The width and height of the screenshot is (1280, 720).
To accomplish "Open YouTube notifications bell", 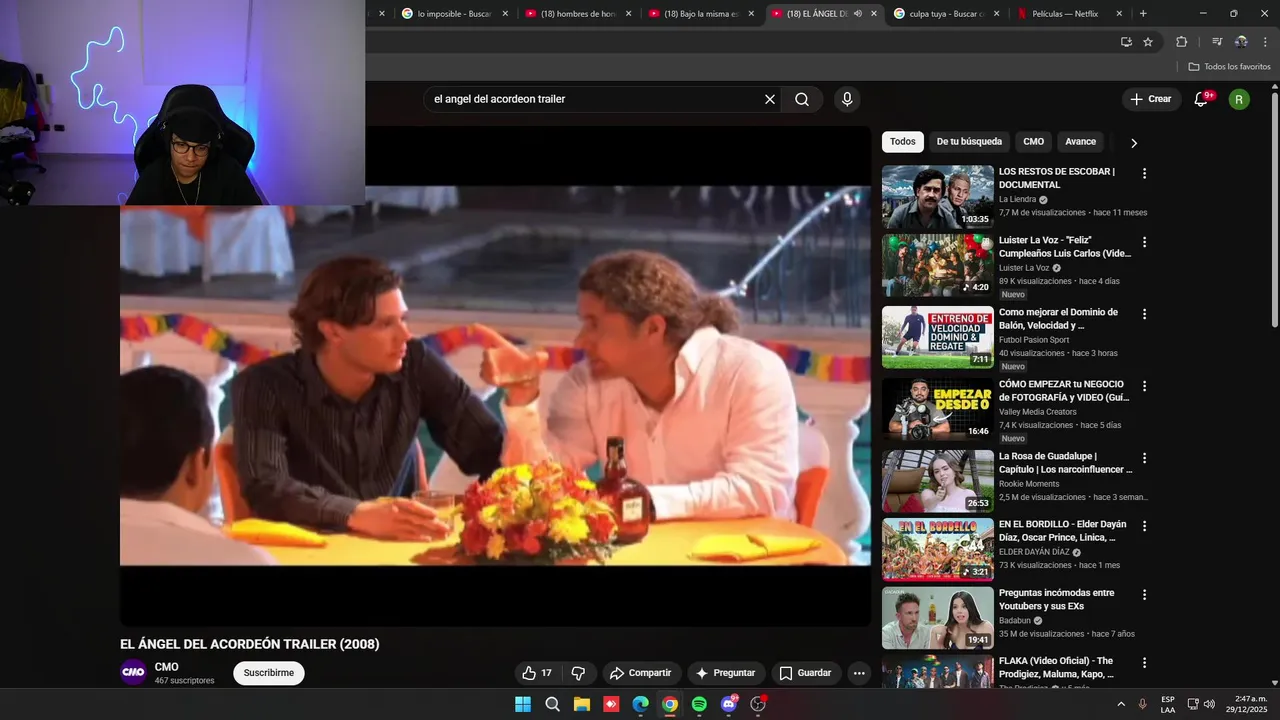I will [x=1202, y=99].
